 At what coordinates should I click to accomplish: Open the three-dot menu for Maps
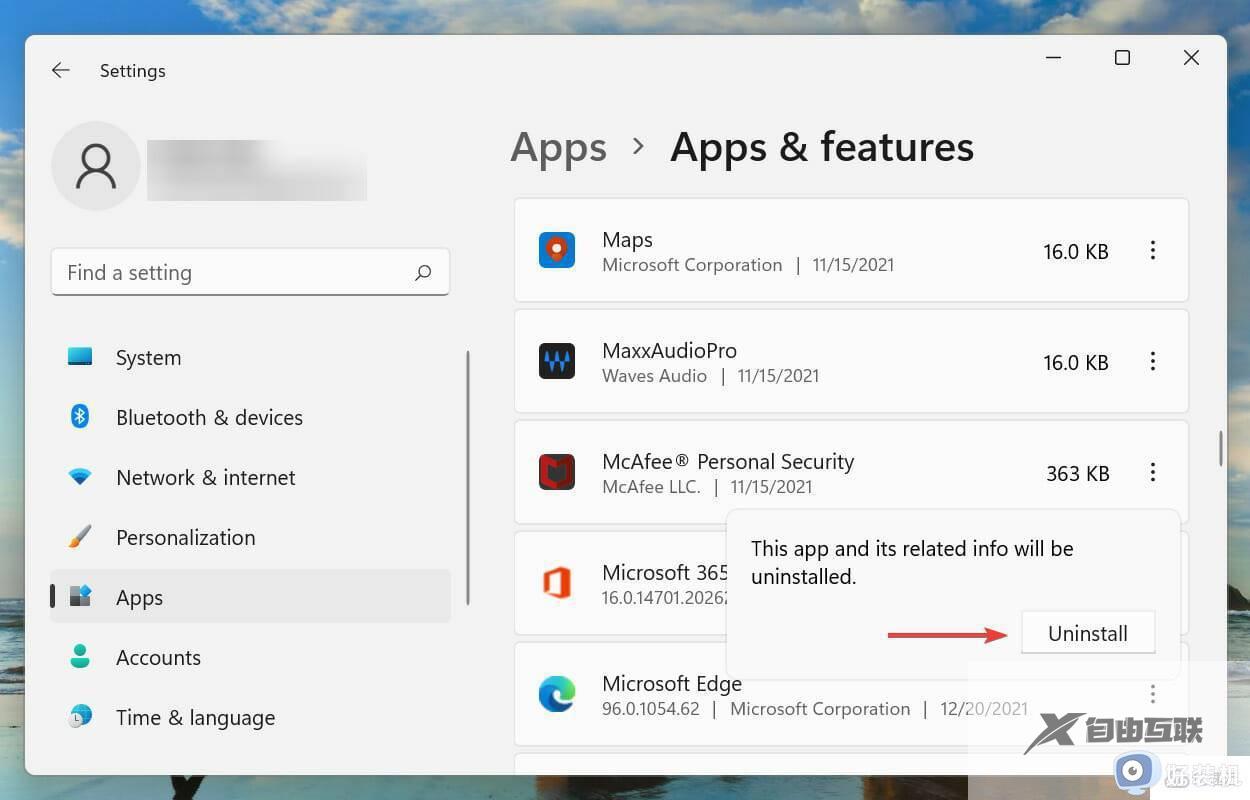pyautogui.click(x=1153, y=251)
